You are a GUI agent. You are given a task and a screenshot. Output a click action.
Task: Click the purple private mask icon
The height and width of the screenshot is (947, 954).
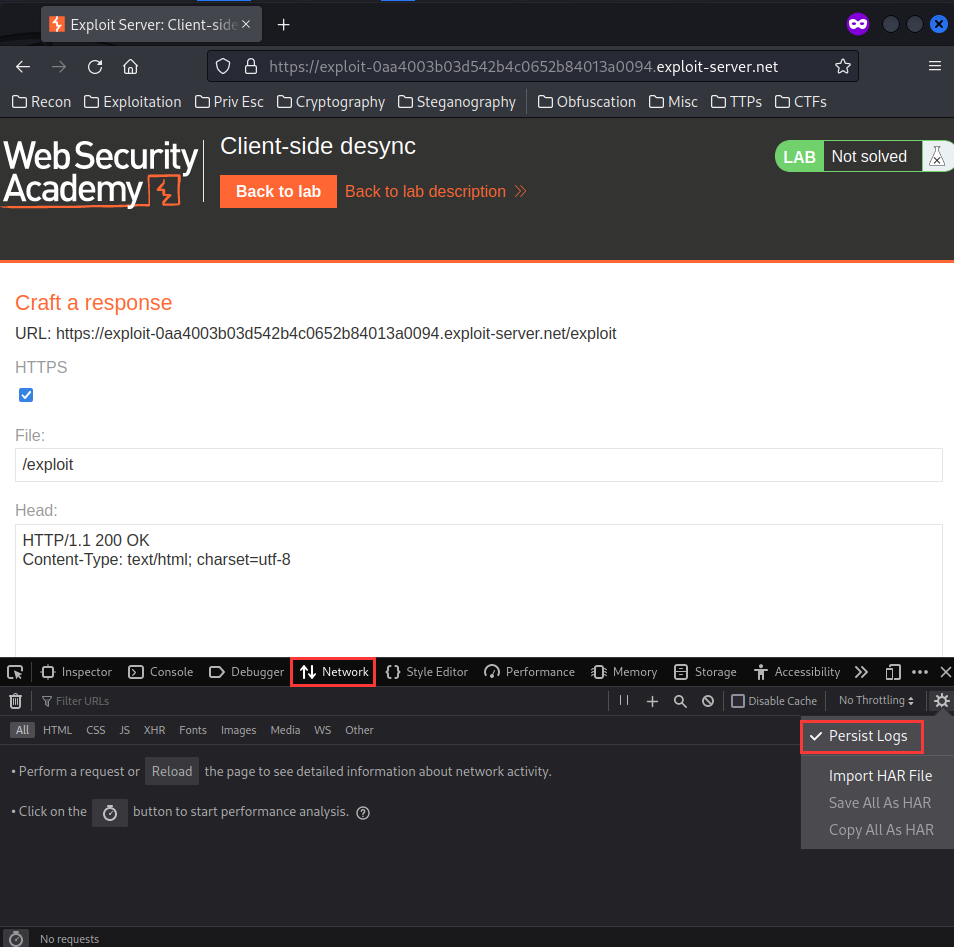tap(858, 24)
